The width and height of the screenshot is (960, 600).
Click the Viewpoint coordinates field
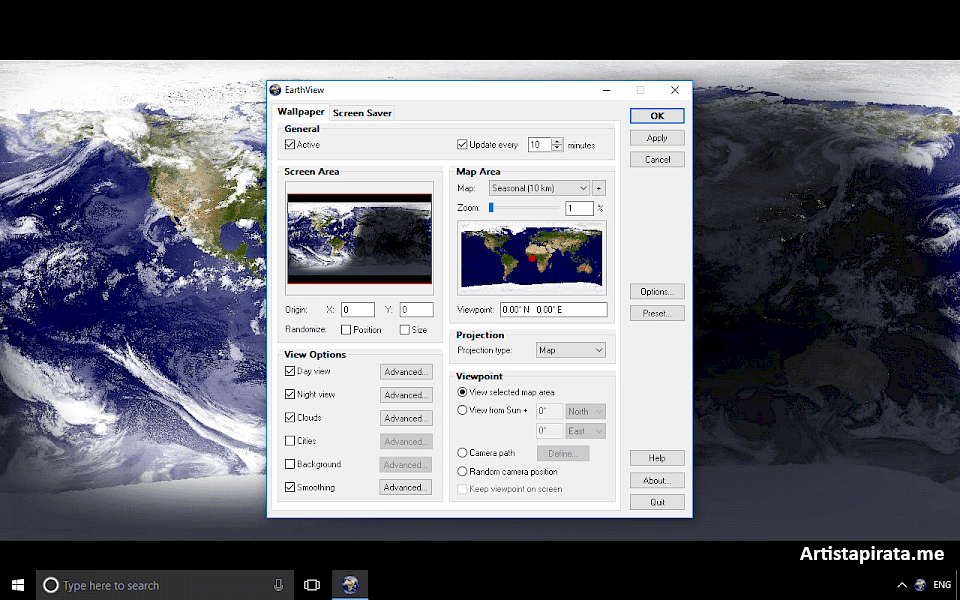click(553, 309)
